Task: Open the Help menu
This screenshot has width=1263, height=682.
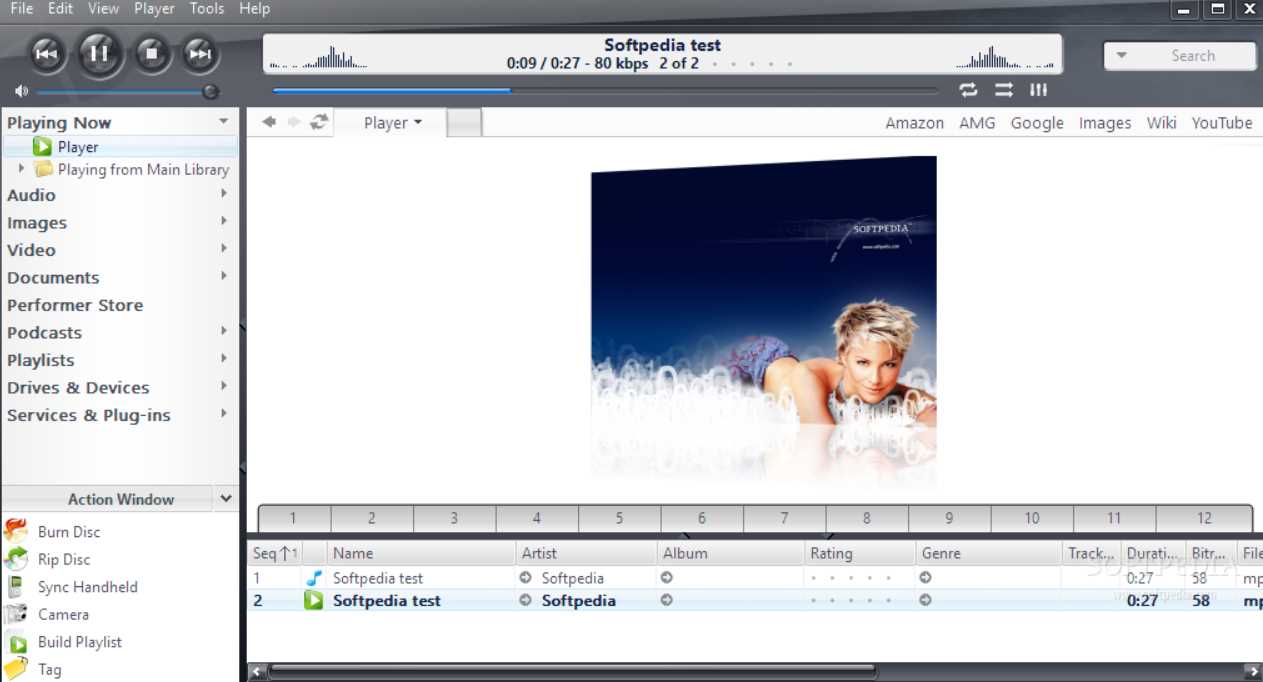Action: coord(254,8)
